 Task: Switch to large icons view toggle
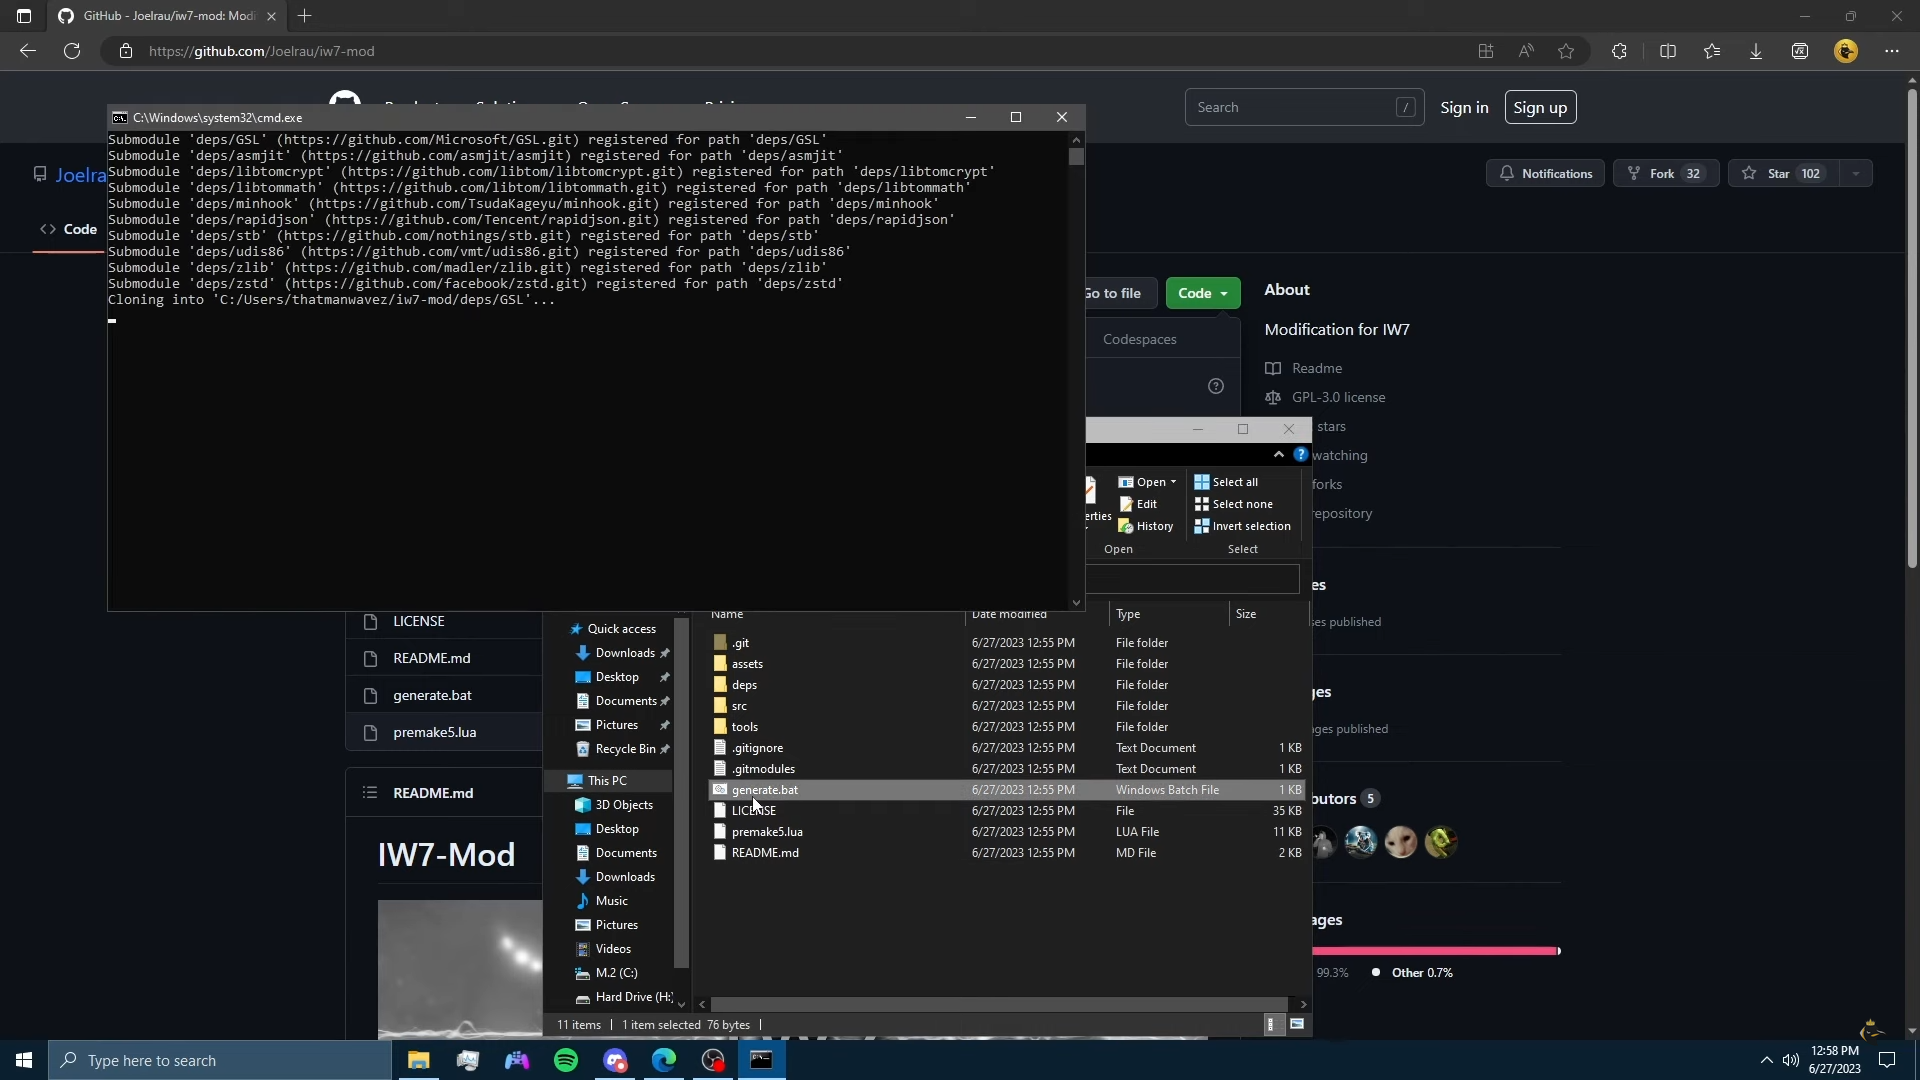coord(1297,1024)
